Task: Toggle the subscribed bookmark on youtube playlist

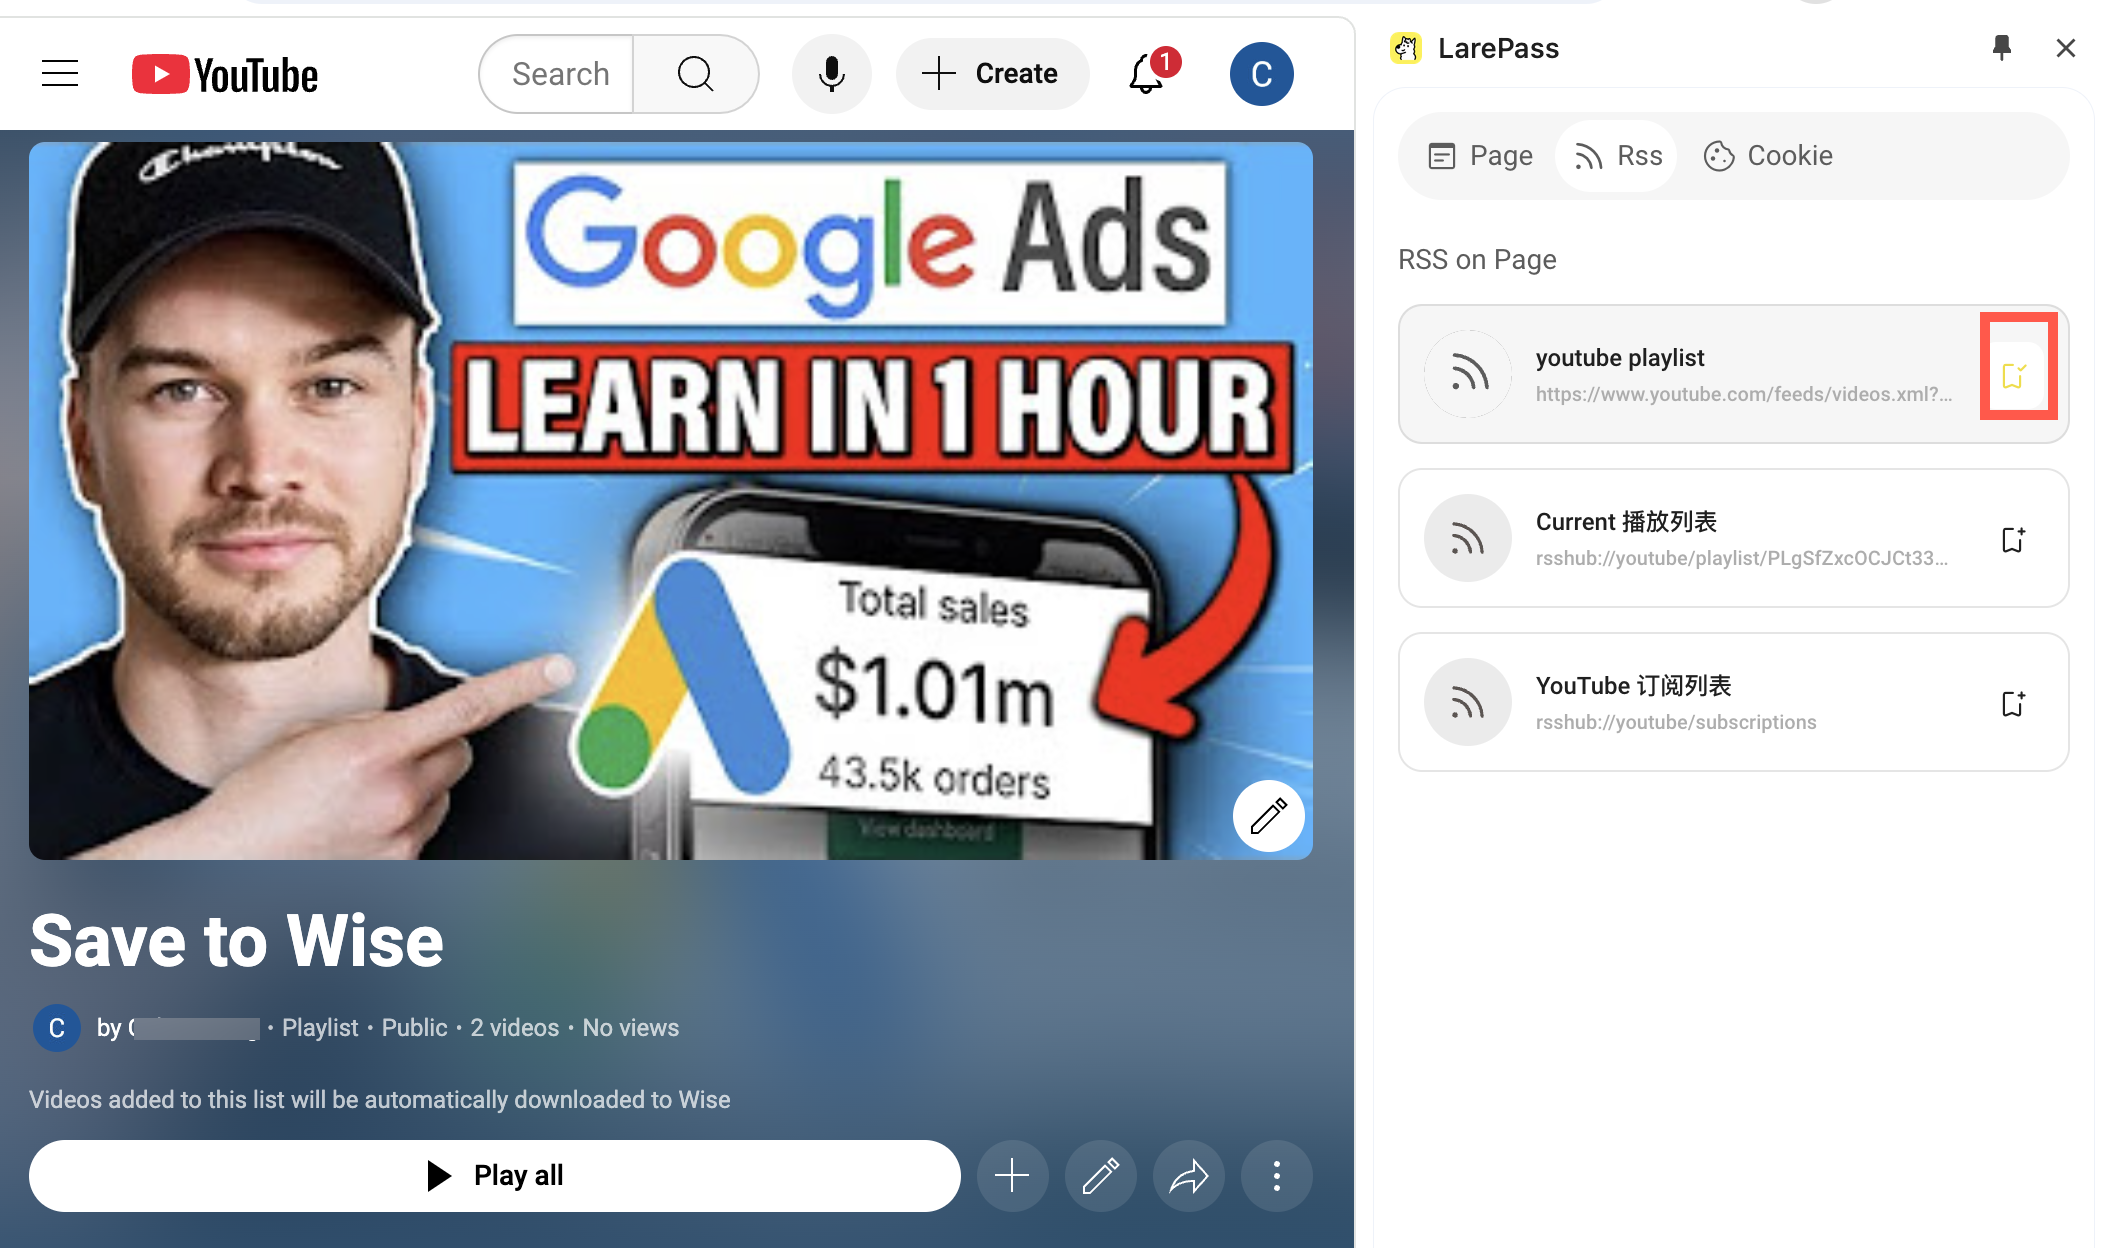Action: (2014, 375)
